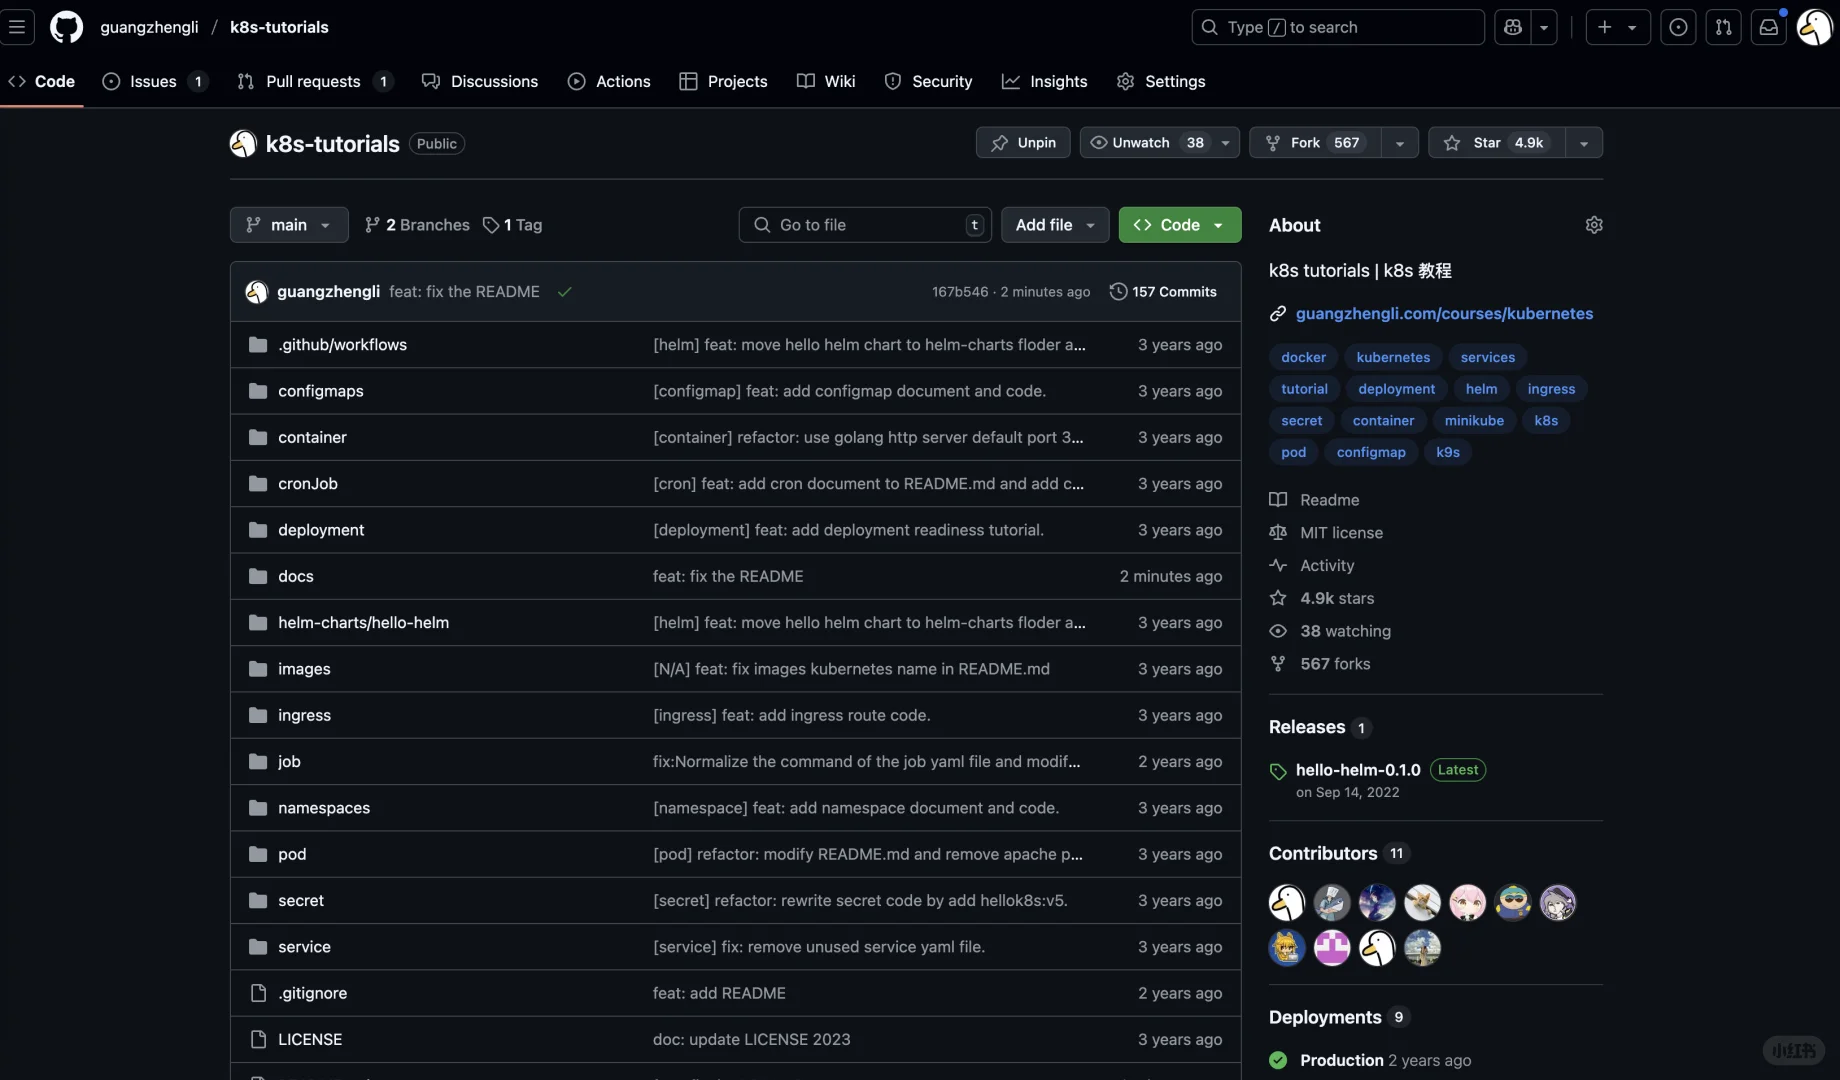Focus the Type / to search field
Screen dimensions: 1840x1080
coord(1337,27)
